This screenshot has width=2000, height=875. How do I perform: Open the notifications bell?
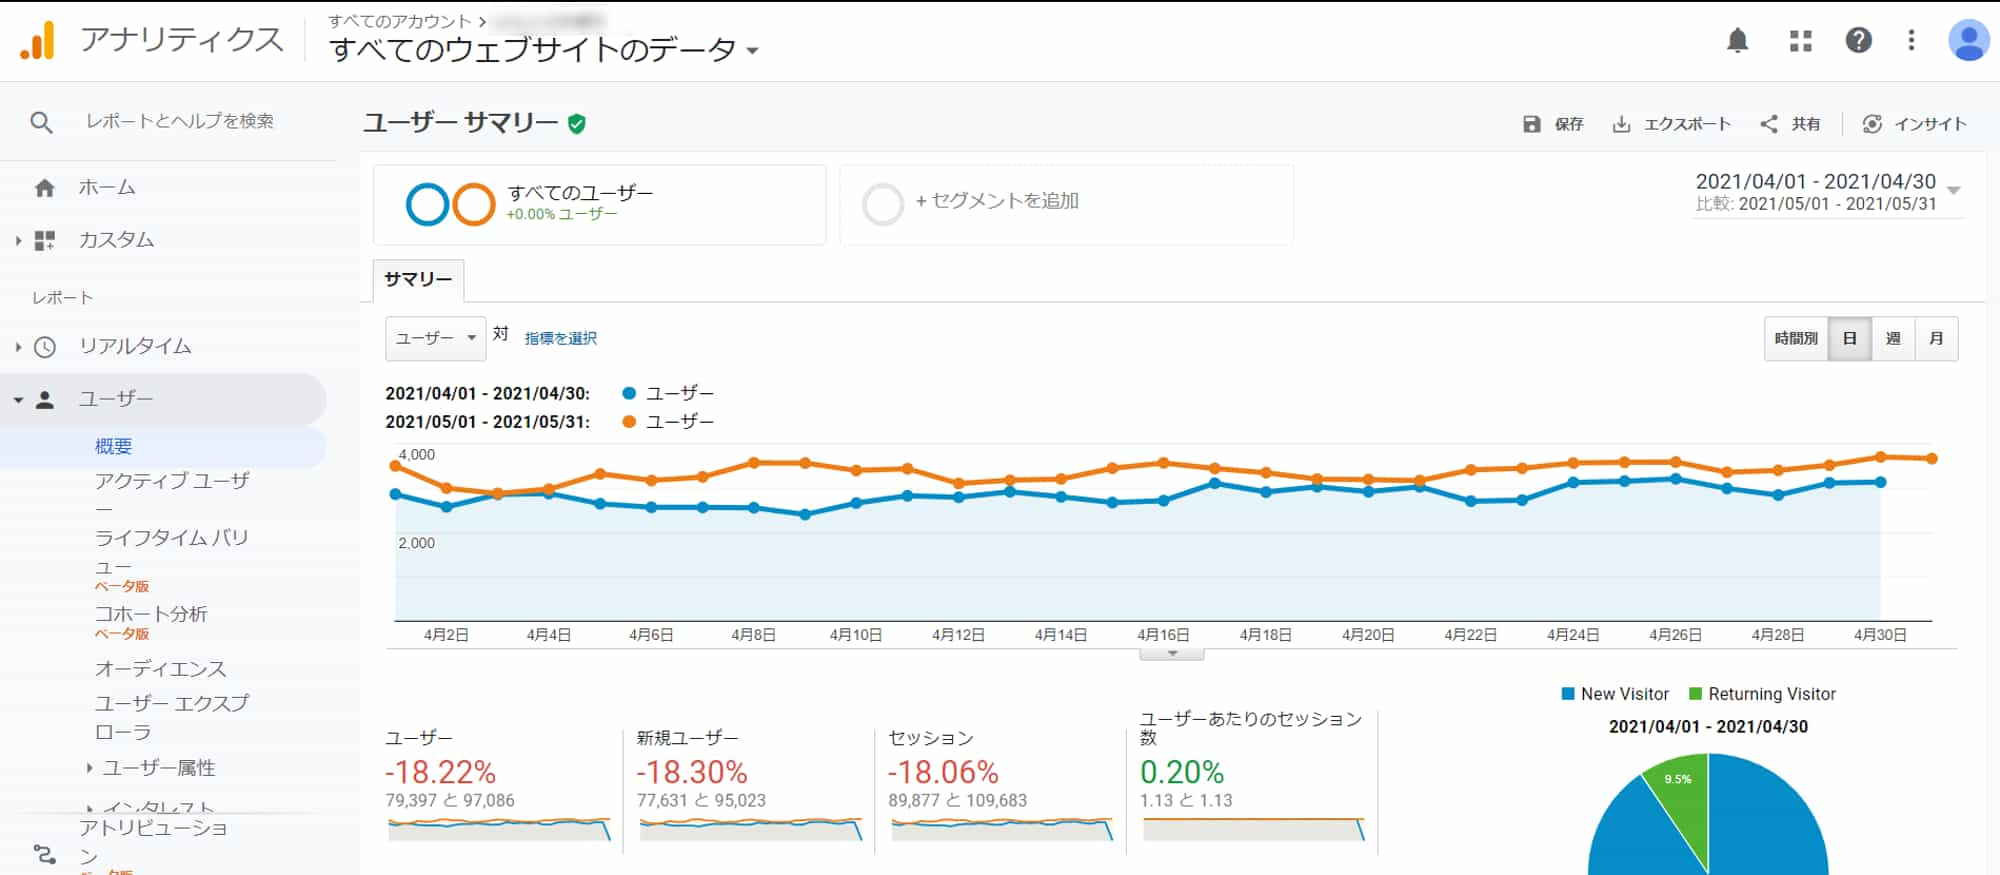coord(1738,40)
